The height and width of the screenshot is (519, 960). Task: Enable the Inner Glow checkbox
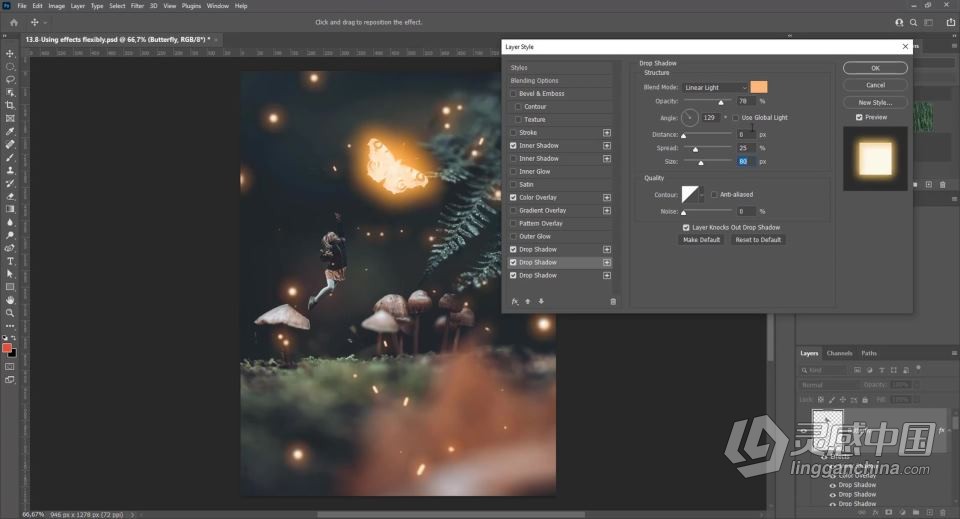coord(513,172)
